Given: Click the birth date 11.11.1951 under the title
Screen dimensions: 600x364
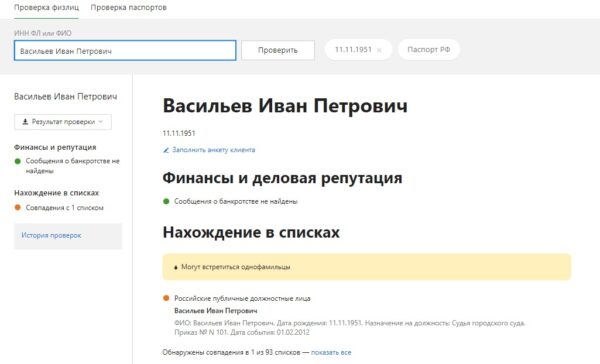Looking at the screenshot, I should pyautogui.click(x=179, y=133).
